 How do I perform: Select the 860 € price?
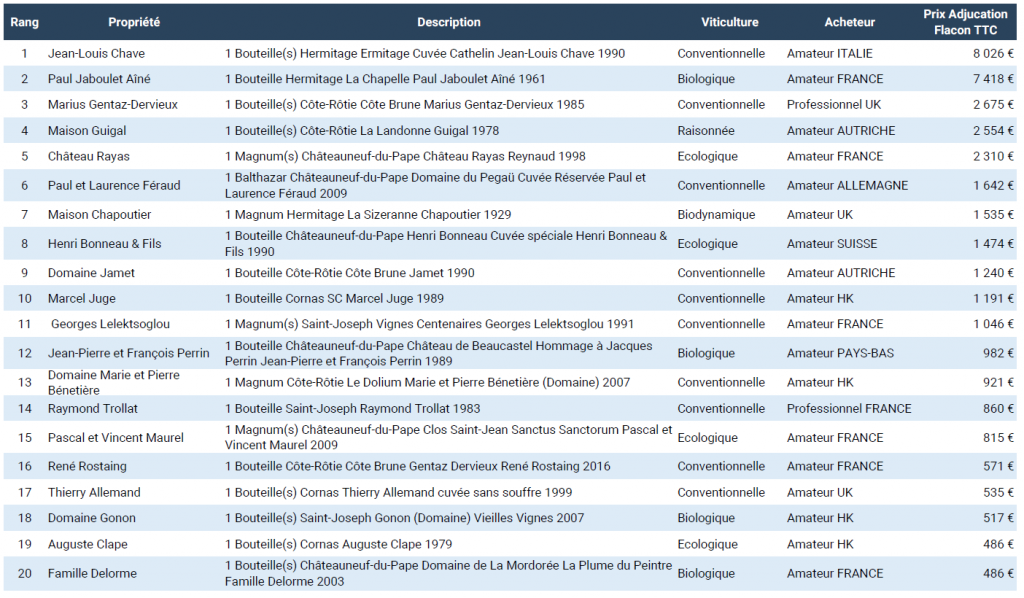click(x=999, y=409)
